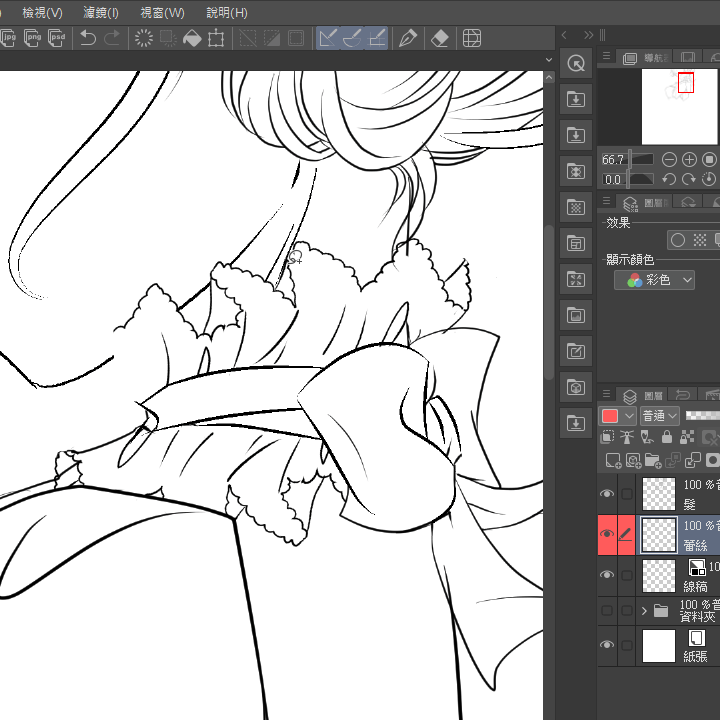Rotate canvas left in the Navigator
The image size is (720, 720).
669,179
